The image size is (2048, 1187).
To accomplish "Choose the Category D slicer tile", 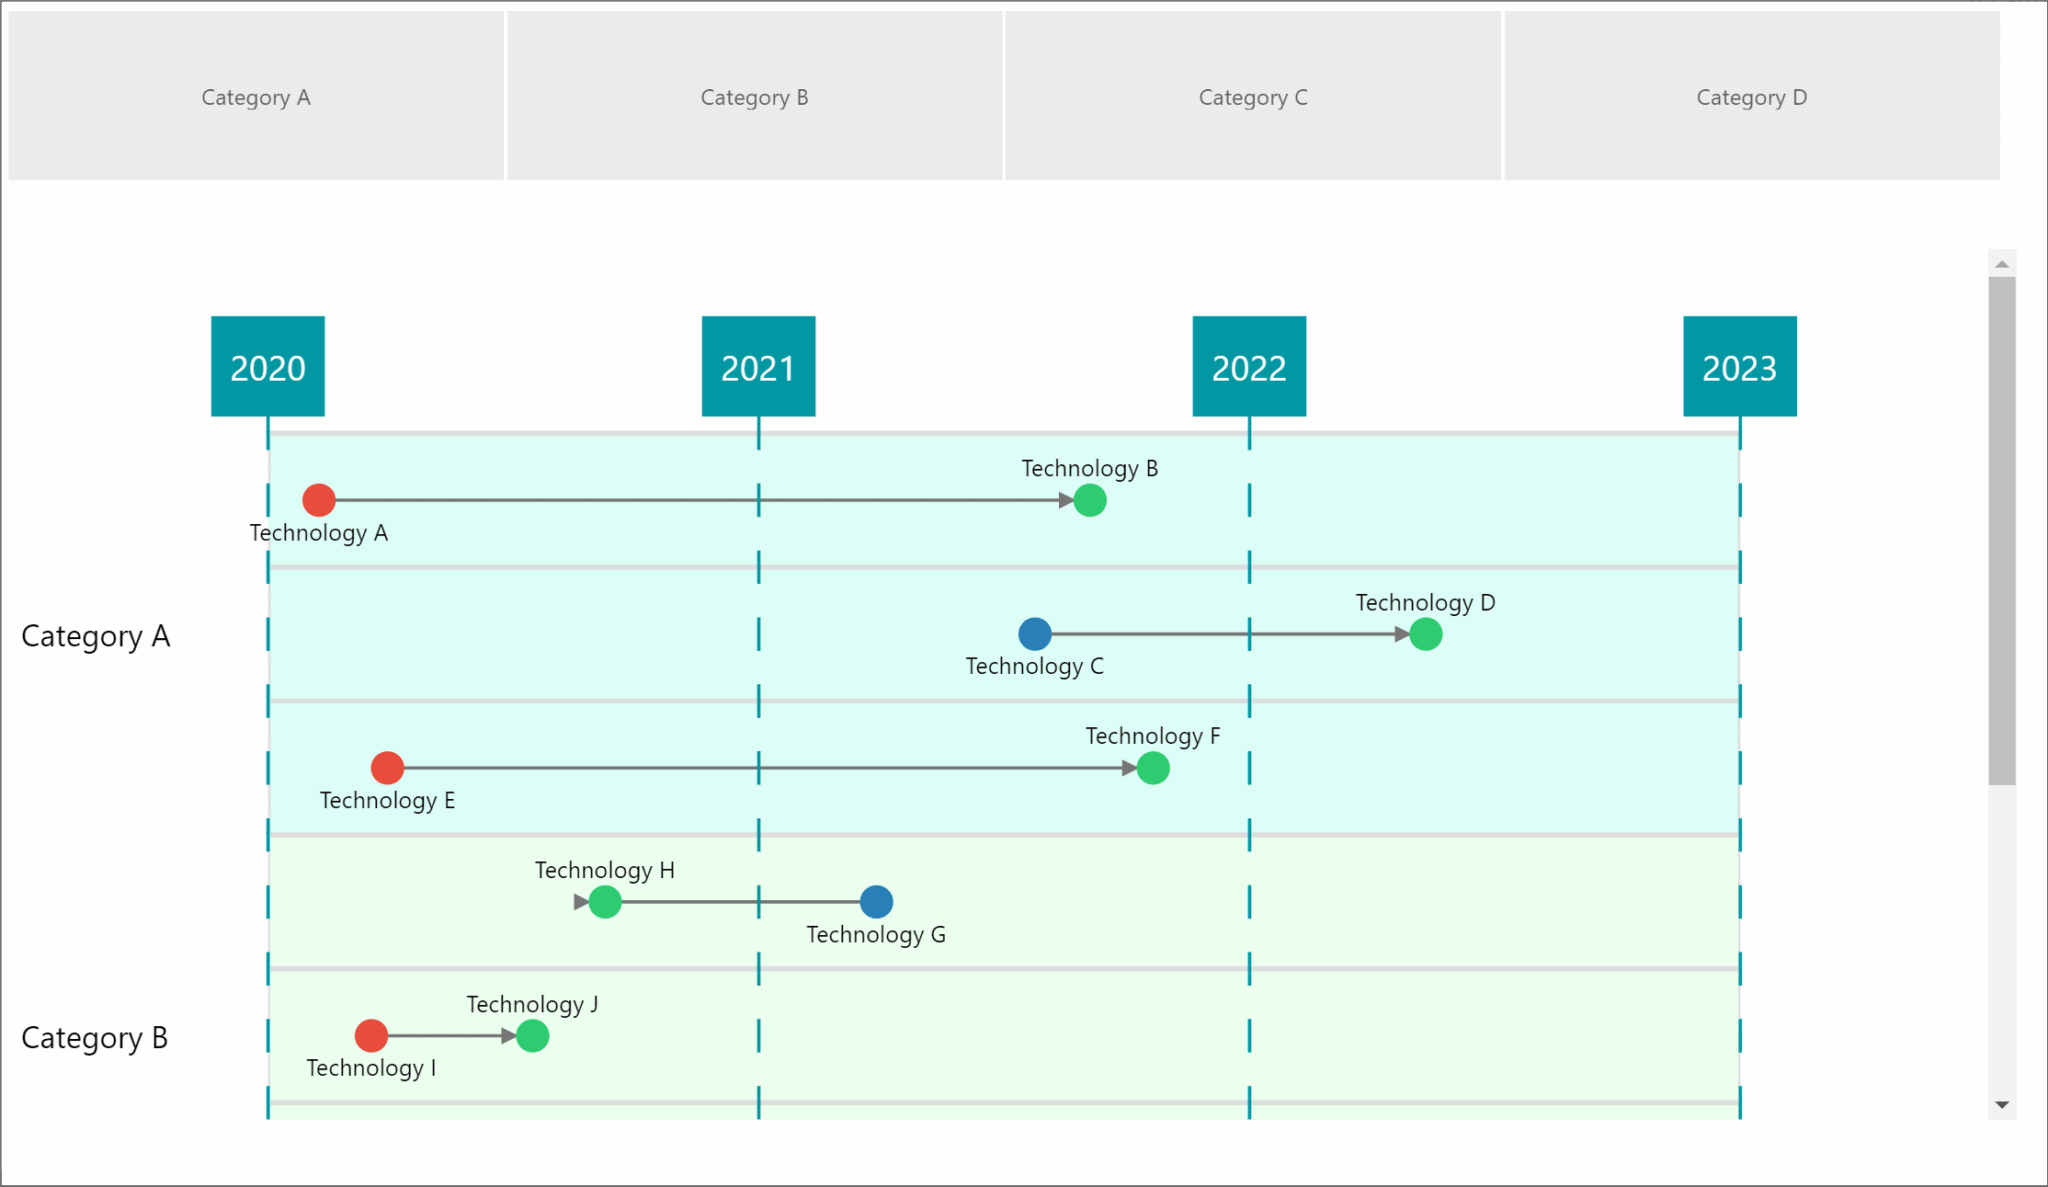I will coord(1752,97).
